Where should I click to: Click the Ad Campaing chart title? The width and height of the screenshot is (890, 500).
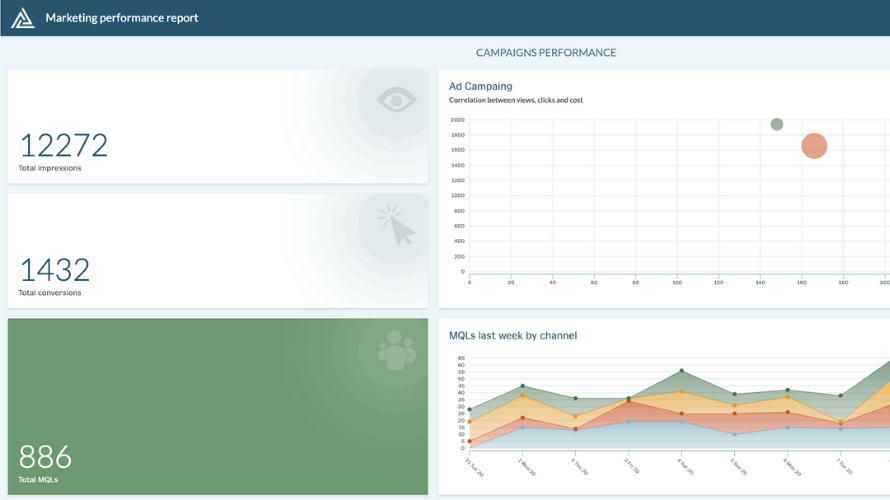tap(480, 86)
